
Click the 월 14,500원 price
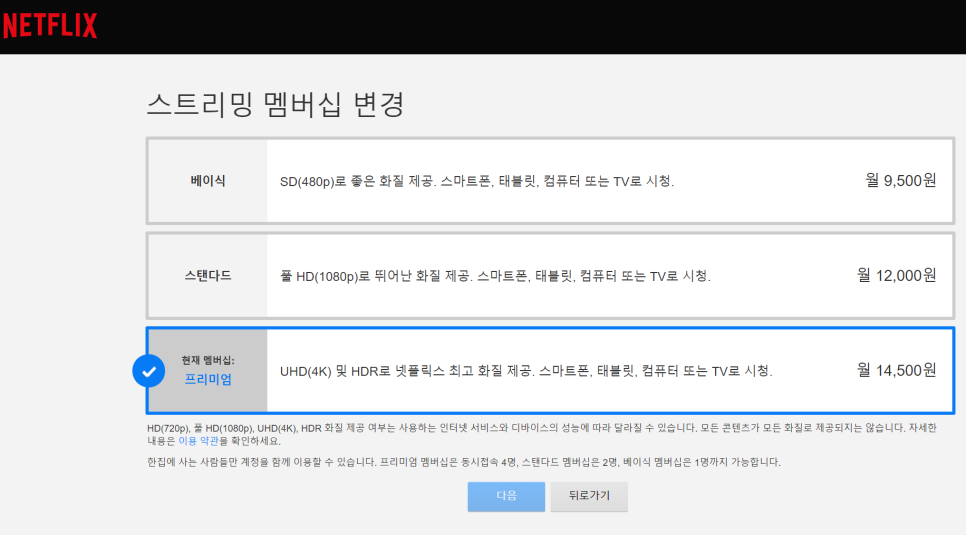[896, 370]
